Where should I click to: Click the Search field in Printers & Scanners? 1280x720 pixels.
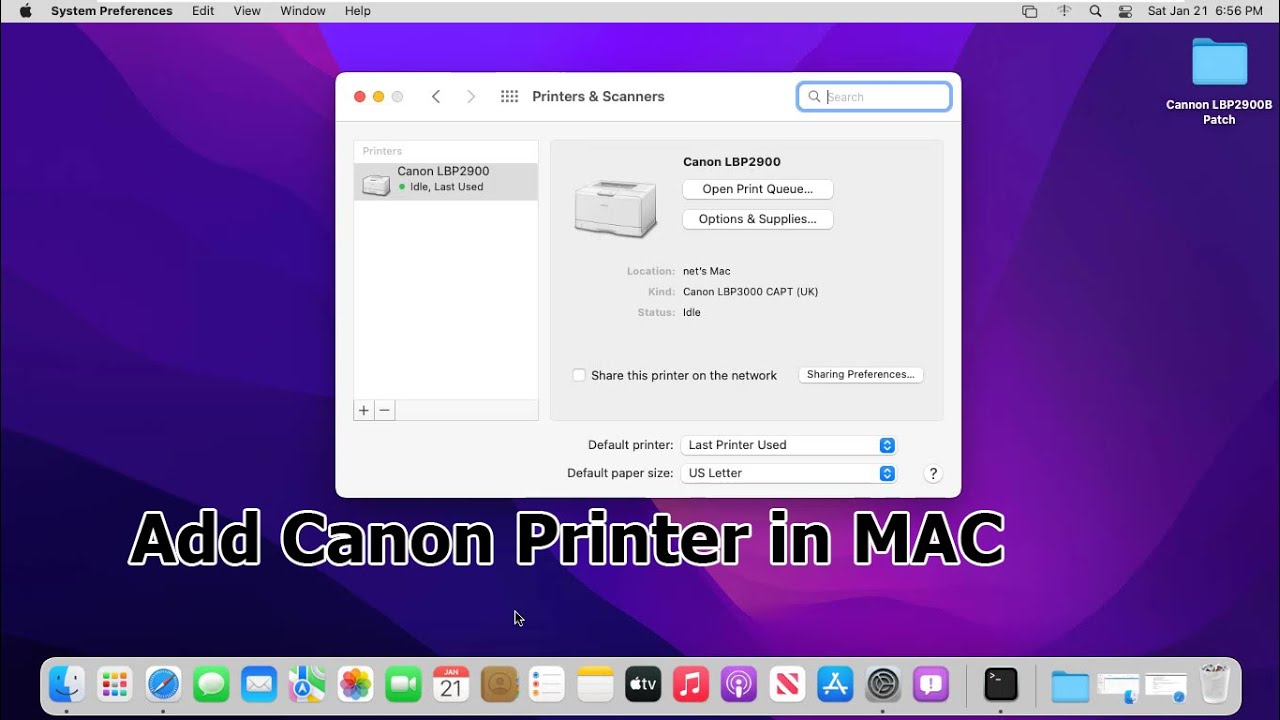pos(874,97)
